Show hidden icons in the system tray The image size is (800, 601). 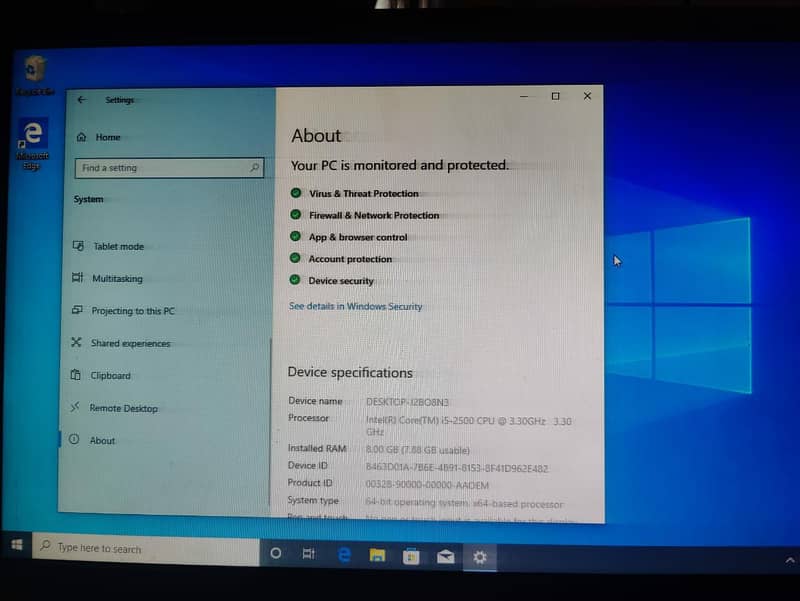[790, 561]
